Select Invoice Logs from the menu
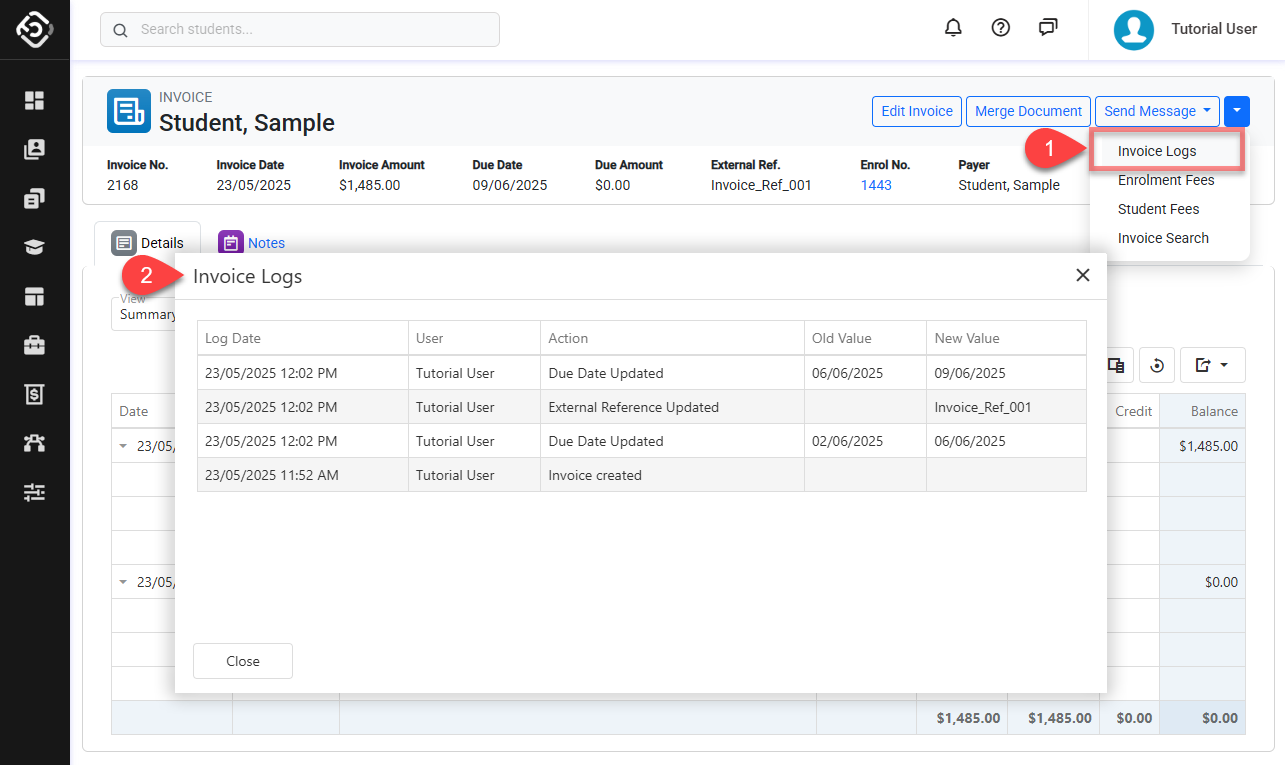Screen dimensions: 1285x765 pos(1157,151)
